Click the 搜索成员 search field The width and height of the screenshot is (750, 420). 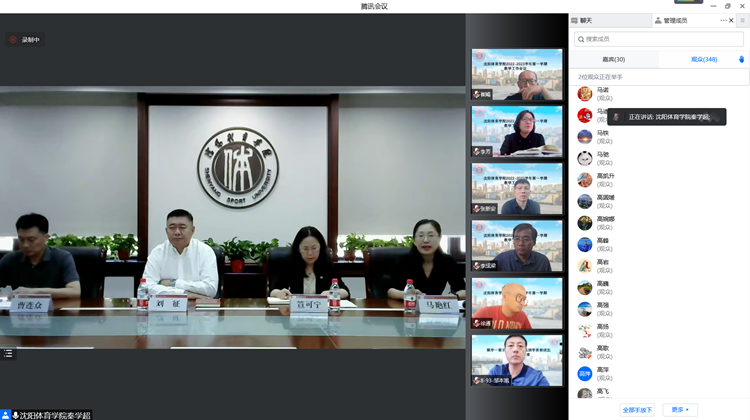click(659, 39)
